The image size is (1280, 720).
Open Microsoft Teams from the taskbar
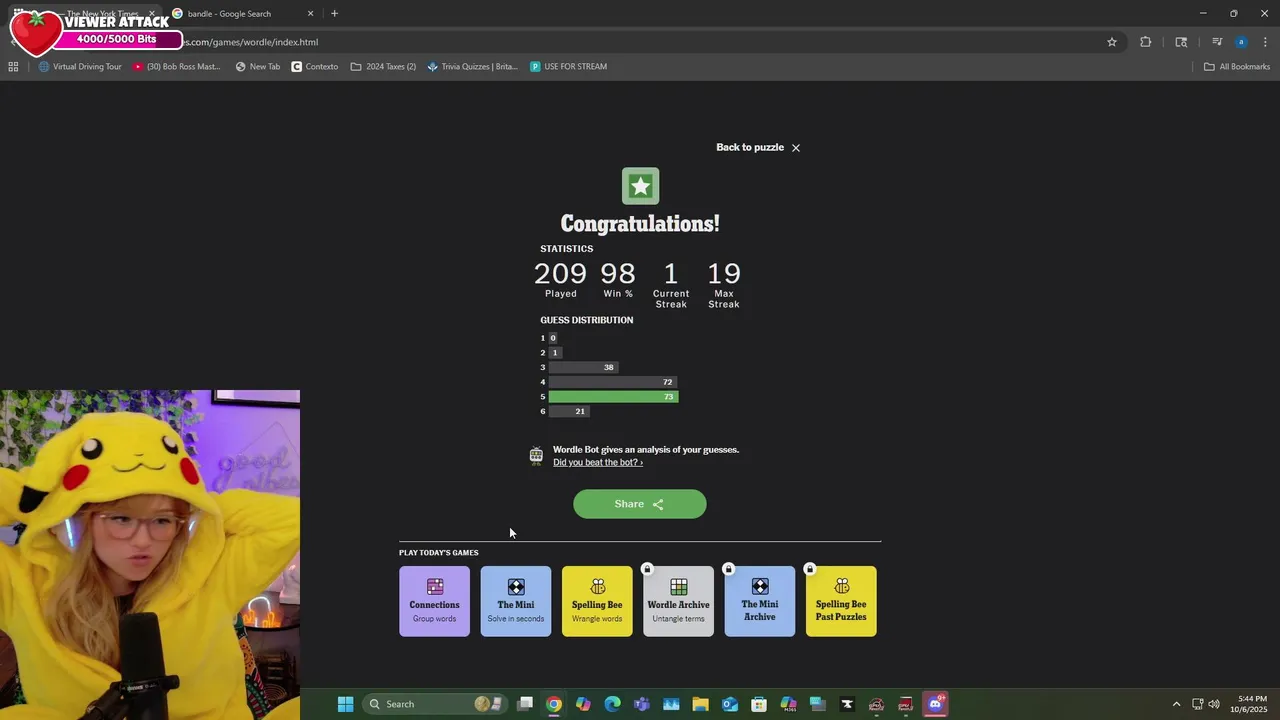pyautogui.click(x=642, y=704)
